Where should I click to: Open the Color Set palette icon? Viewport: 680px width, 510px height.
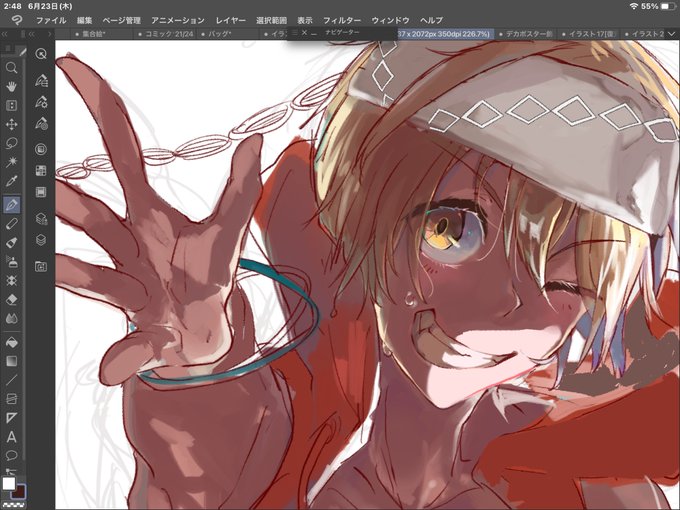[41, 170]
